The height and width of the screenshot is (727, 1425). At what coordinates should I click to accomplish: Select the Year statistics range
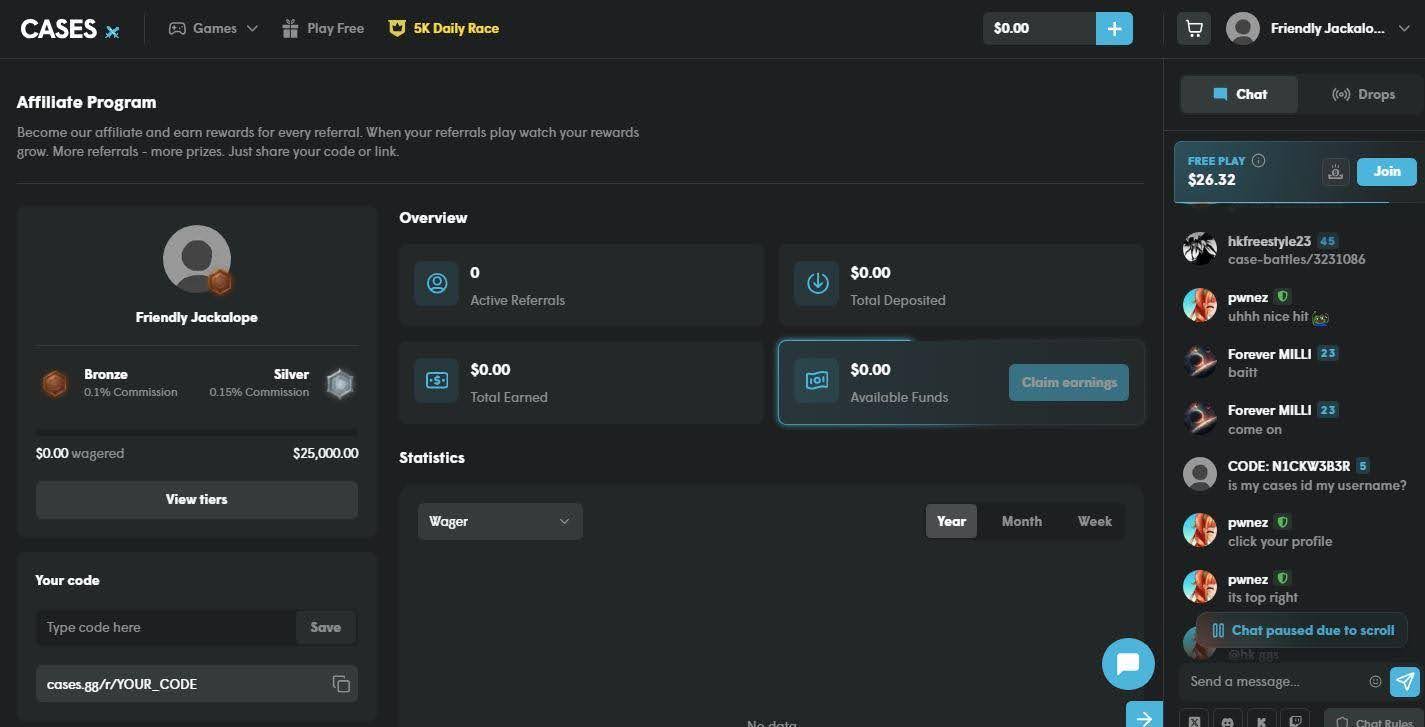click(x=951, y=521)
